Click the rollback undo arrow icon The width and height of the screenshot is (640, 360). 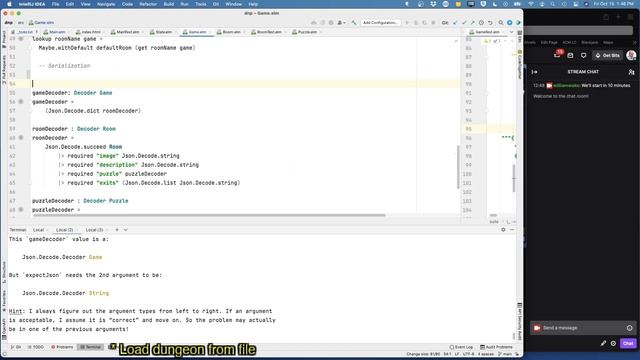click(x=490, y=23)
